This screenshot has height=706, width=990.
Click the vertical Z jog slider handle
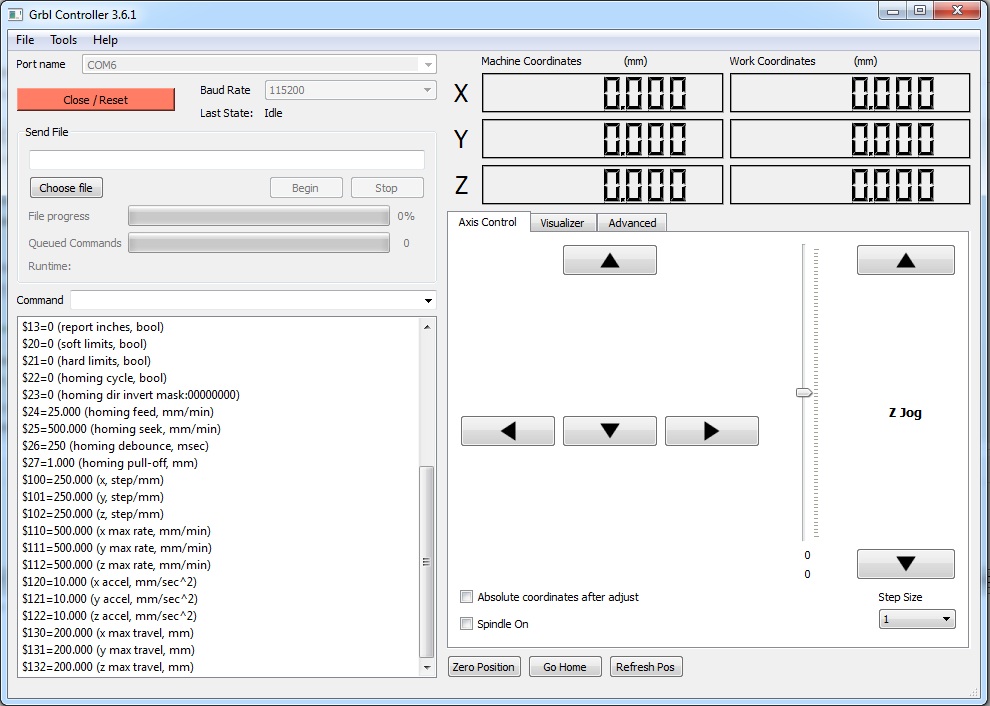[x=804, y=393]
